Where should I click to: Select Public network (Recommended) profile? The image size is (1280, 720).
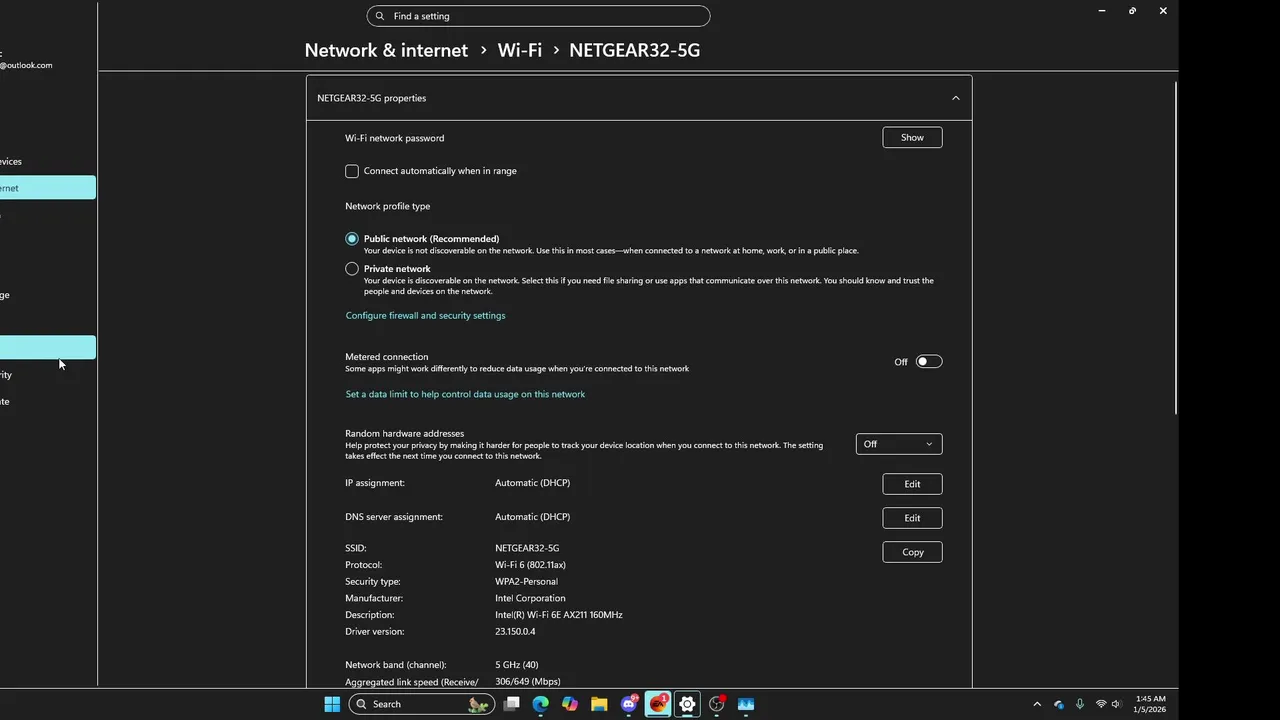(x=352, y=239)
